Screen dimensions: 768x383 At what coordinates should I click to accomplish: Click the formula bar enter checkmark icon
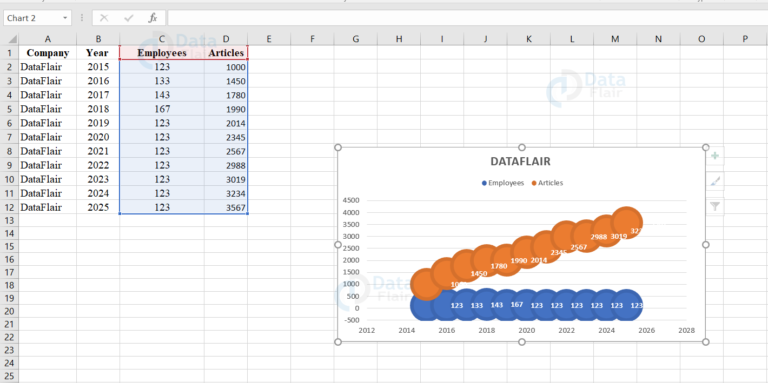tap(129, 18)
